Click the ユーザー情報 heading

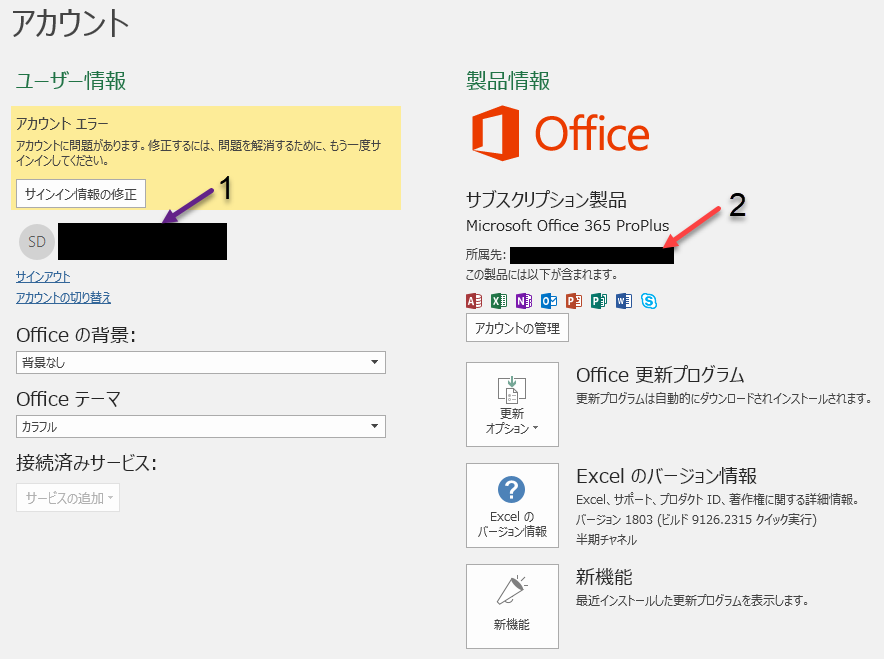pos(71,81)
